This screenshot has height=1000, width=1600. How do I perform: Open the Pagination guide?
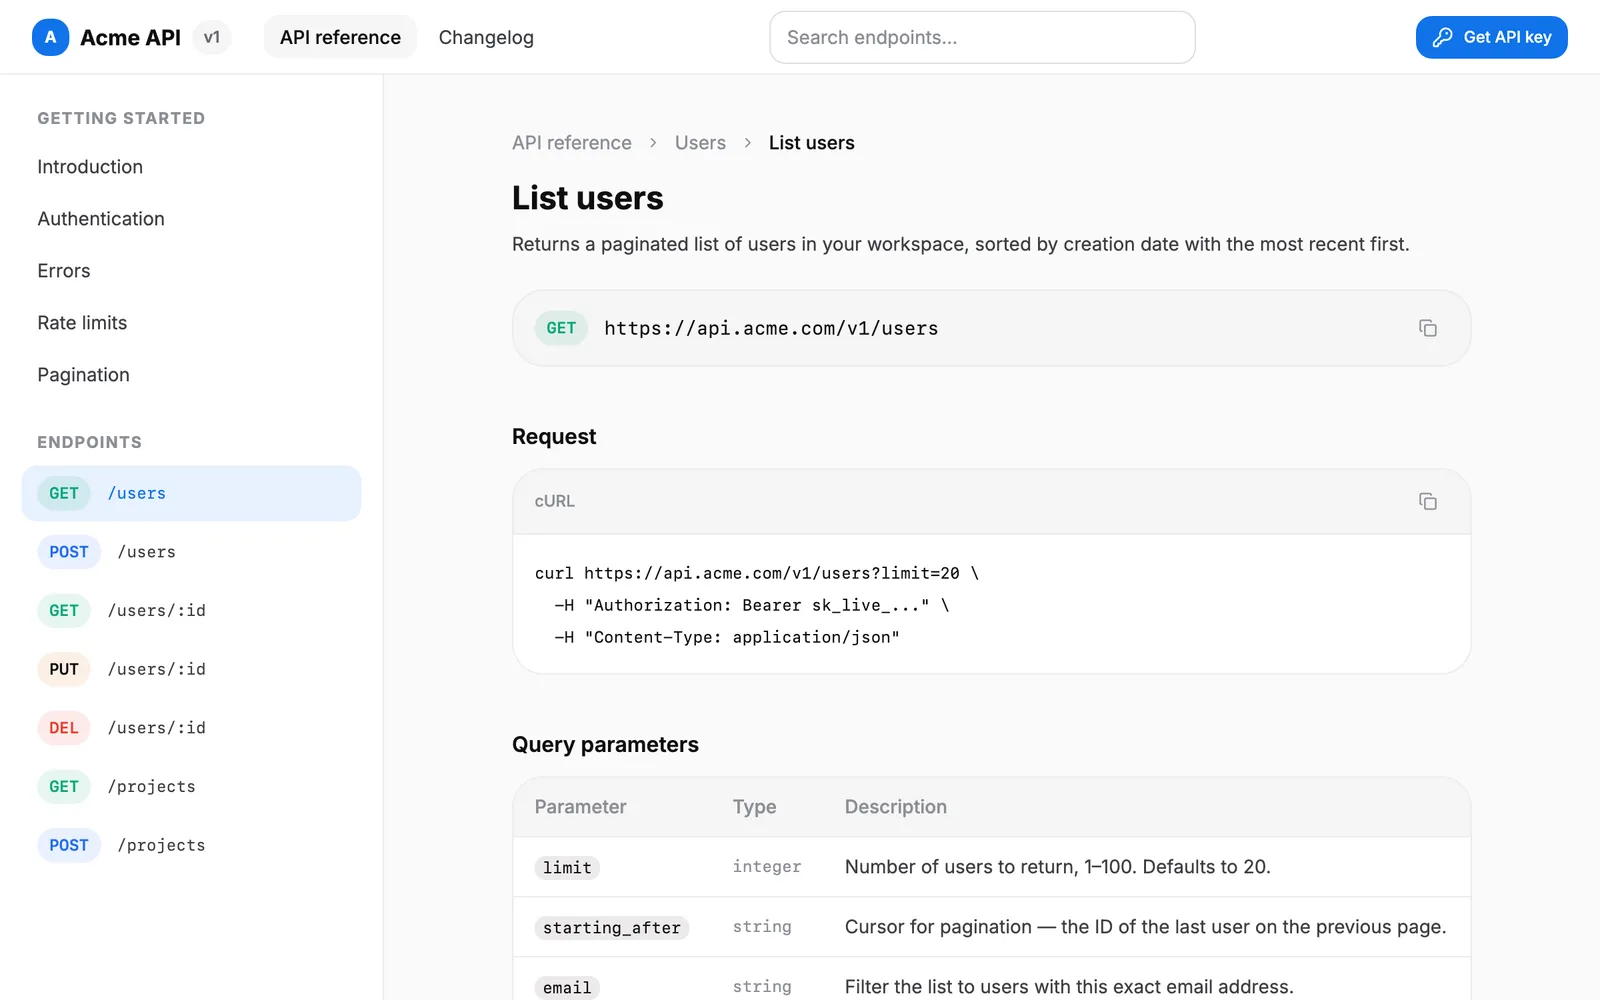point(83,375)
